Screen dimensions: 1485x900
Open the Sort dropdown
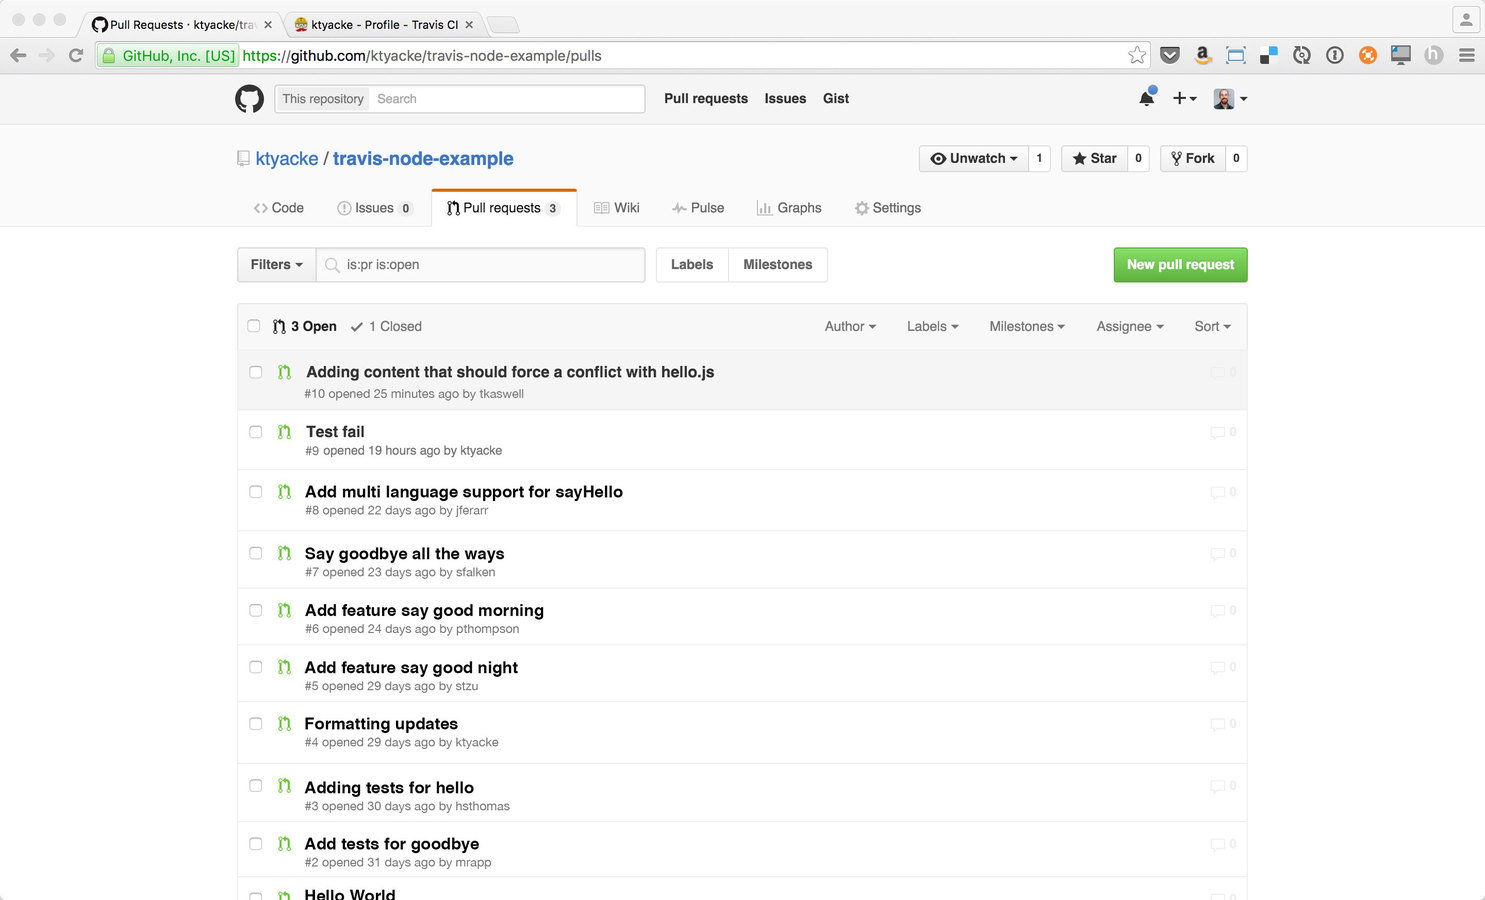point(1213,326)
